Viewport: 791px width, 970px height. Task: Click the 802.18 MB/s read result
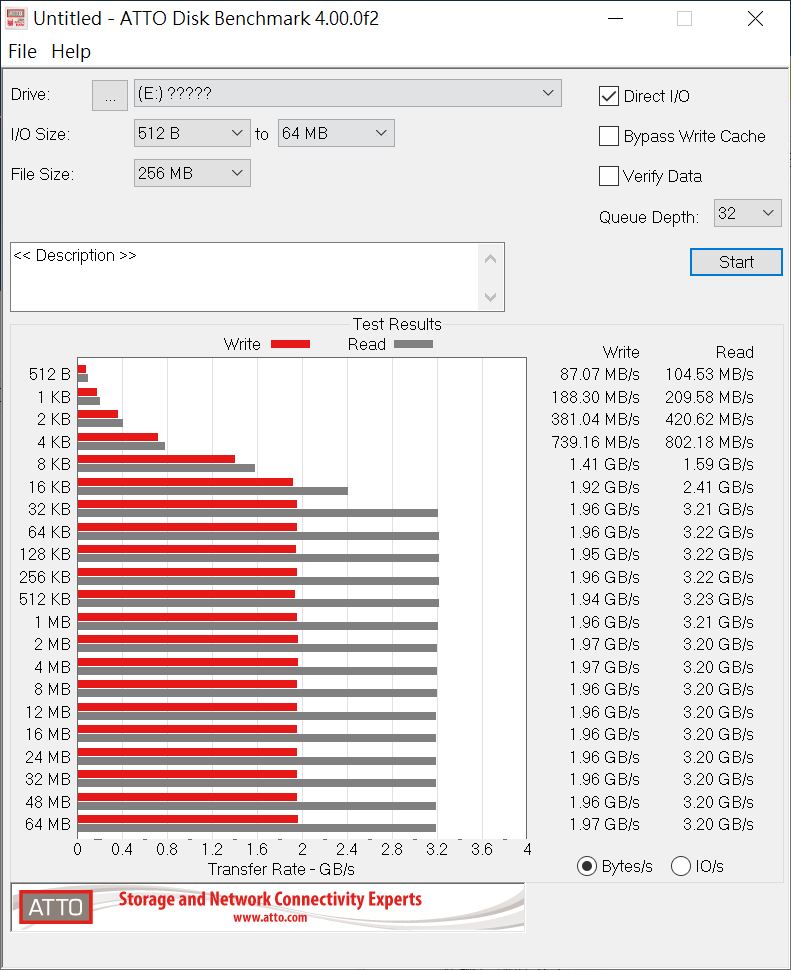[709, 442]
